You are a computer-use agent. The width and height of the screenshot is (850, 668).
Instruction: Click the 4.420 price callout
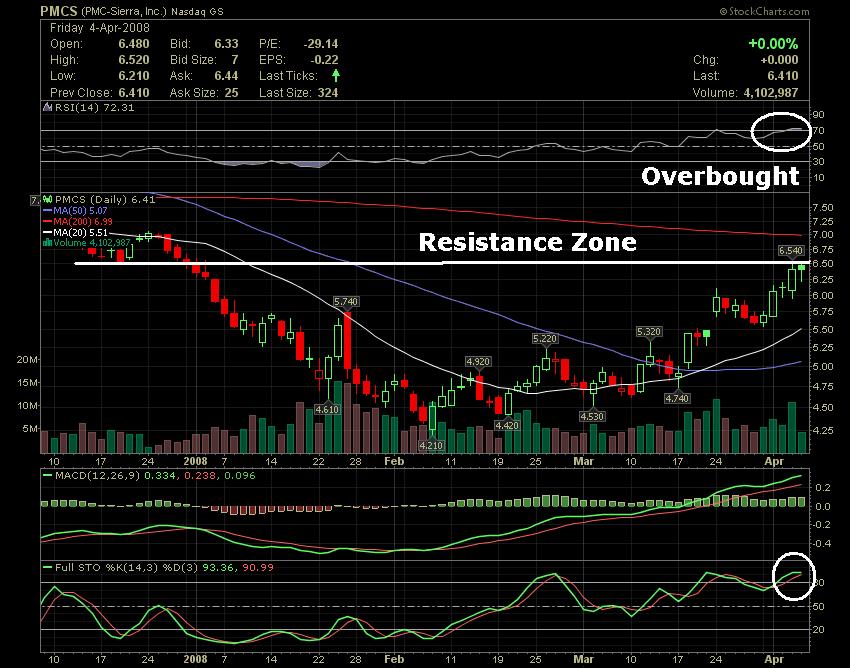point(507,426)
